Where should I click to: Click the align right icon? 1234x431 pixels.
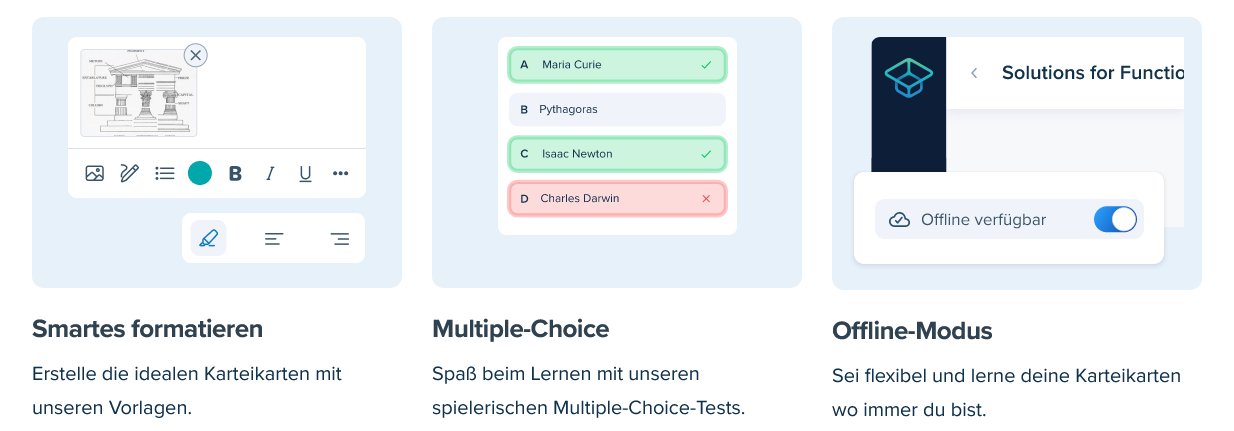tap(339, 239)
